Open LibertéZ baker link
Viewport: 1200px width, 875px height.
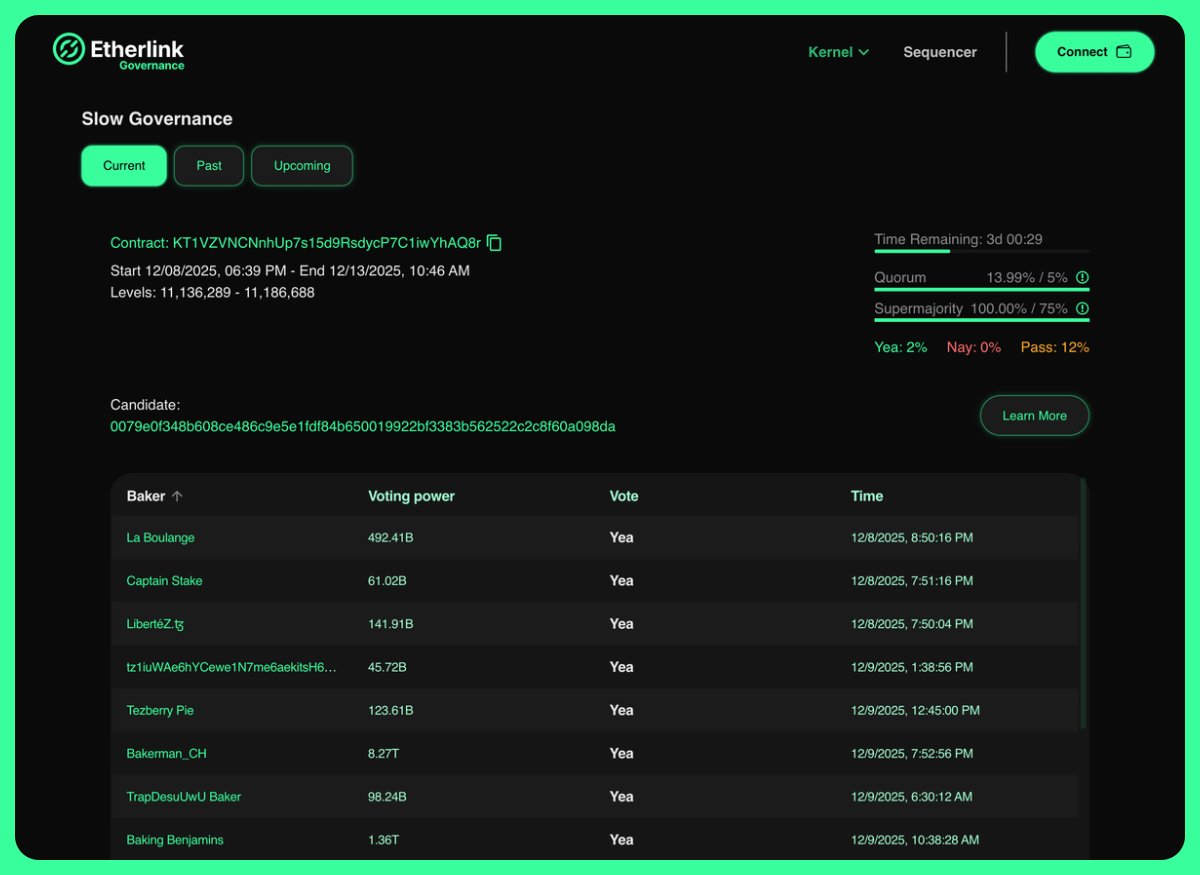155,624
